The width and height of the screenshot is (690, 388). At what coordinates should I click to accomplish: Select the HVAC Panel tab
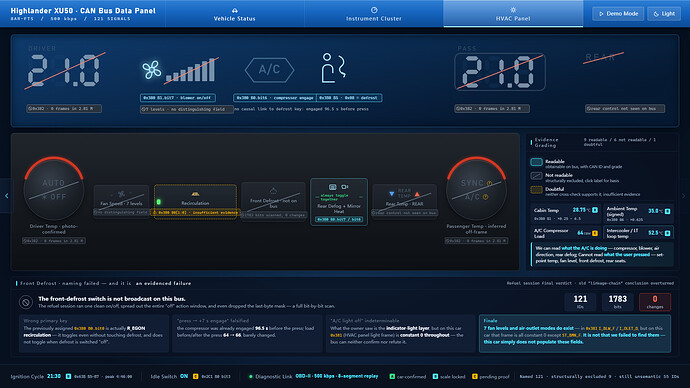tap(513, 14)
